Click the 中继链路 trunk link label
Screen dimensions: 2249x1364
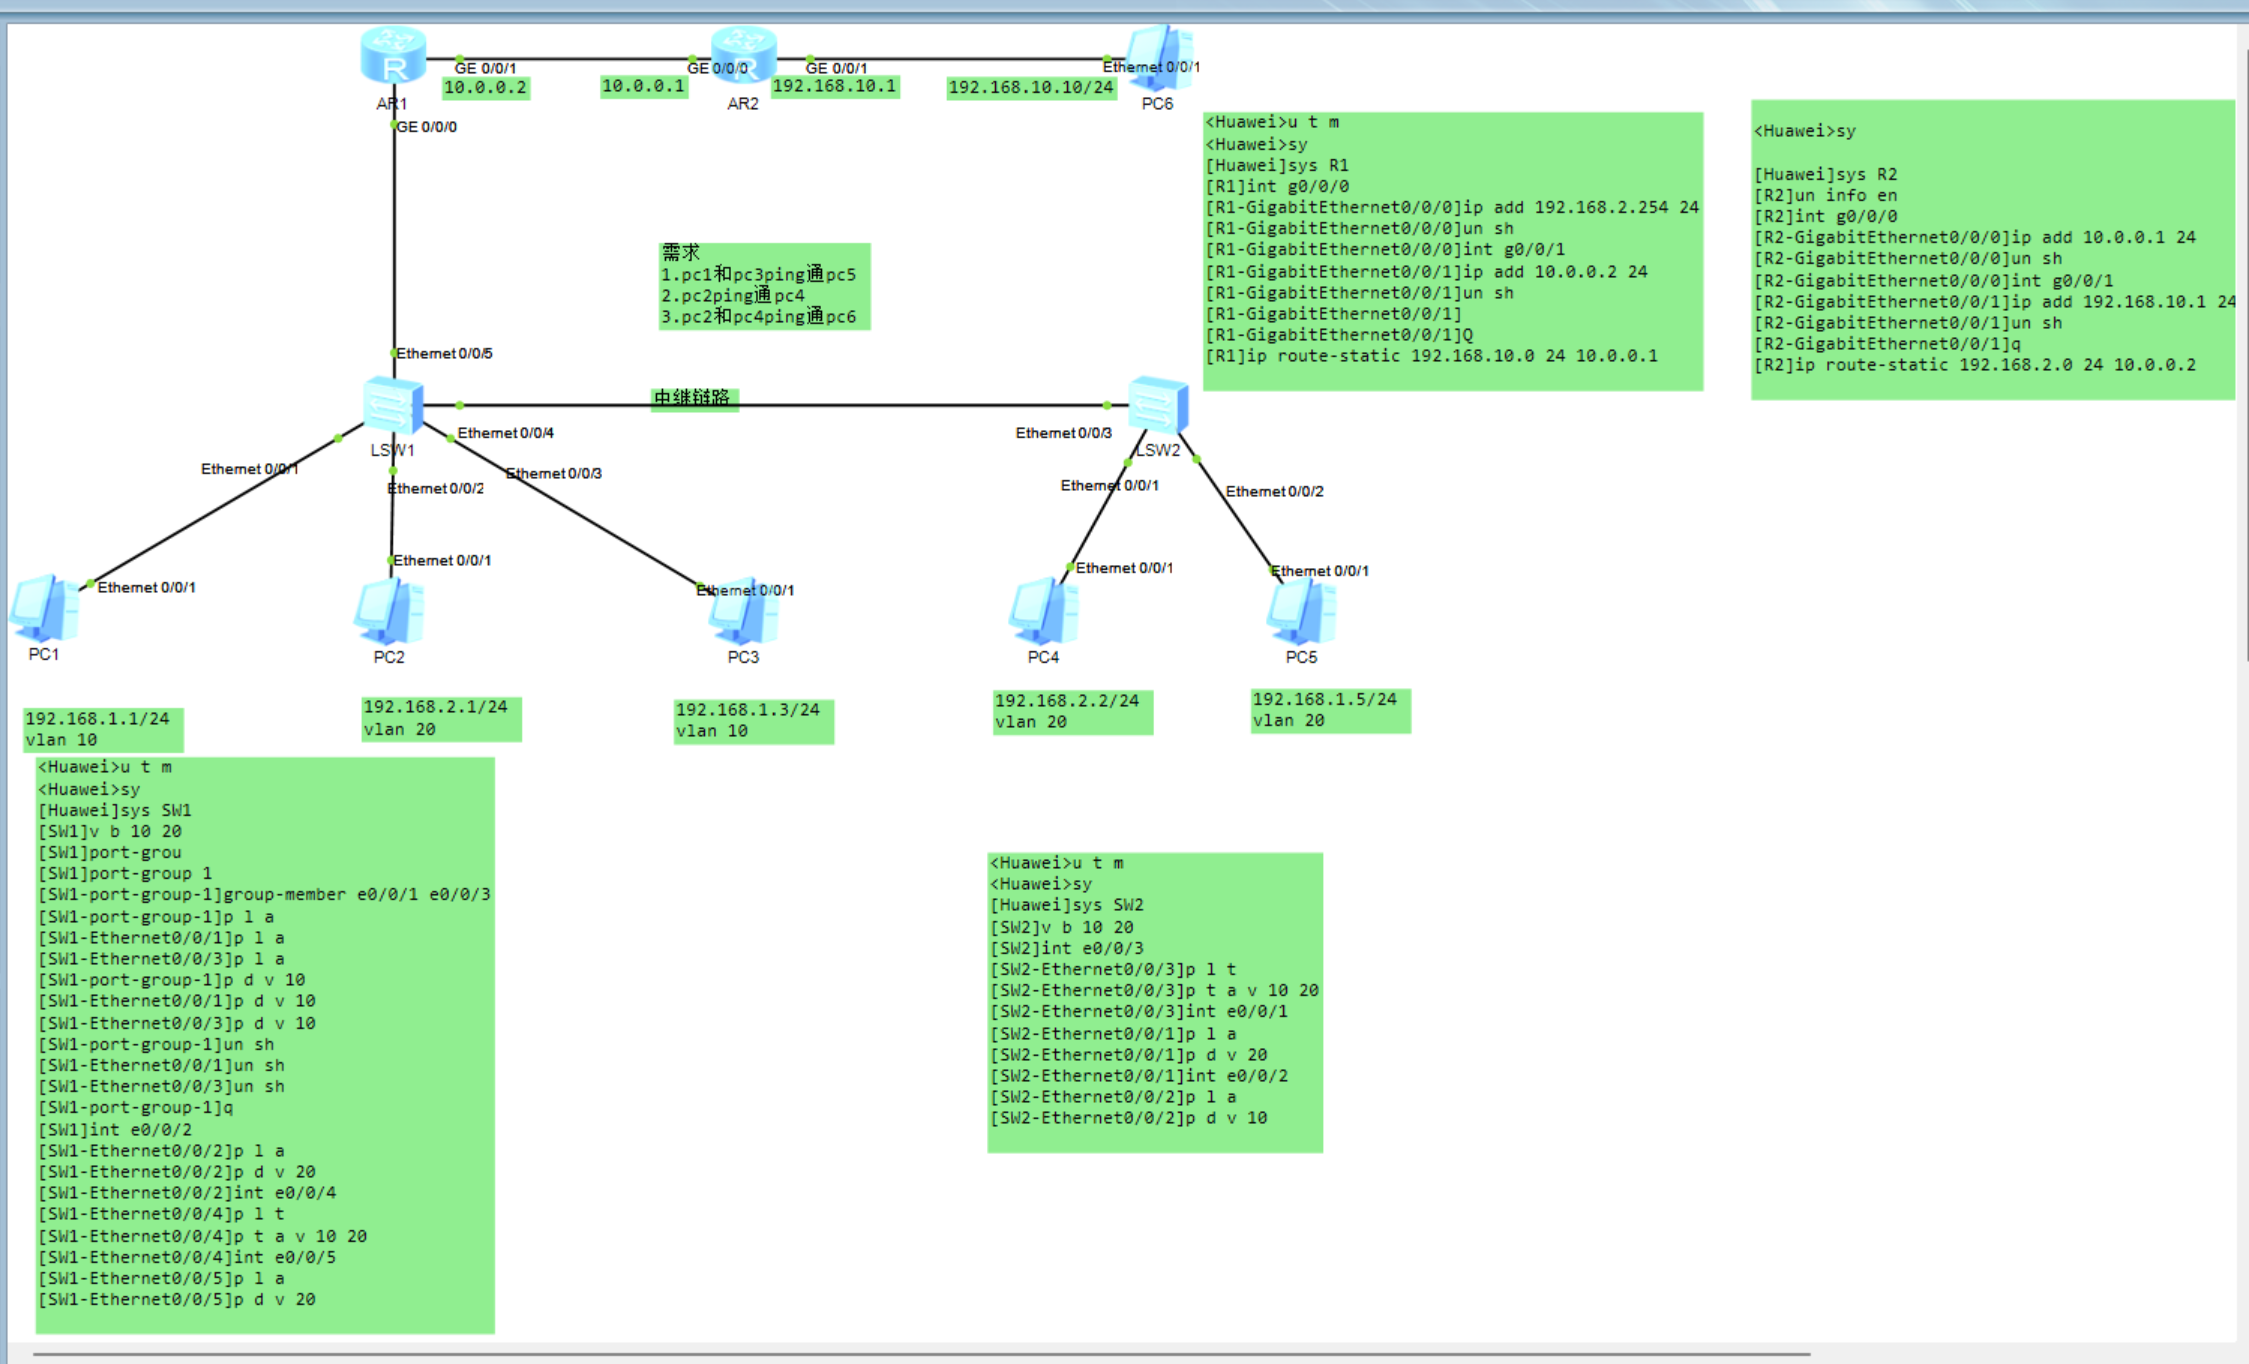[693, 398]
